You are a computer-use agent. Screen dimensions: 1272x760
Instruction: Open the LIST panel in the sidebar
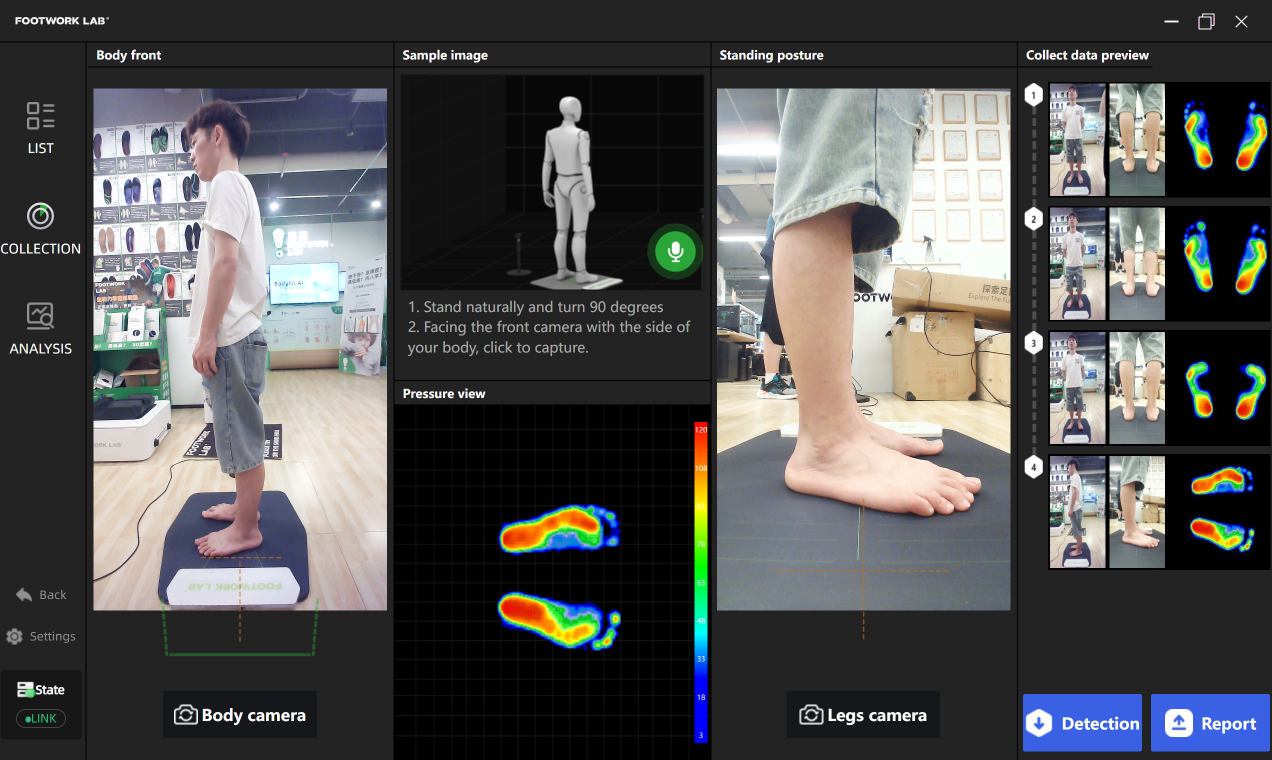(40, 125)
